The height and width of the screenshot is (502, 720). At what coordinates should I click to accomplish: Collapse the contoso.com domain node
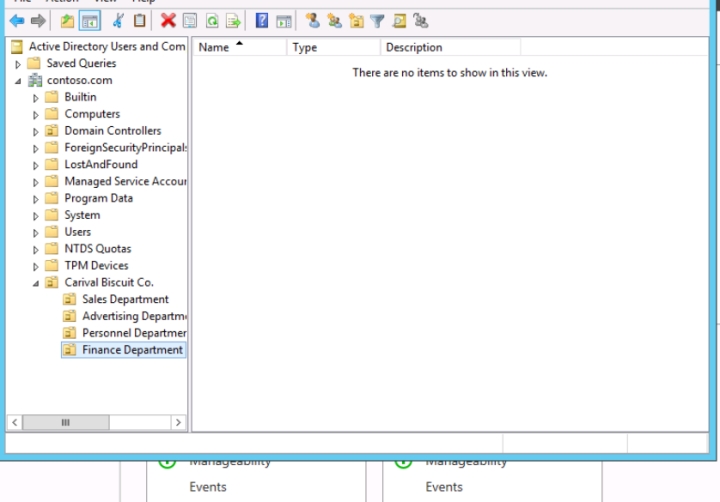tap(19, 81)
